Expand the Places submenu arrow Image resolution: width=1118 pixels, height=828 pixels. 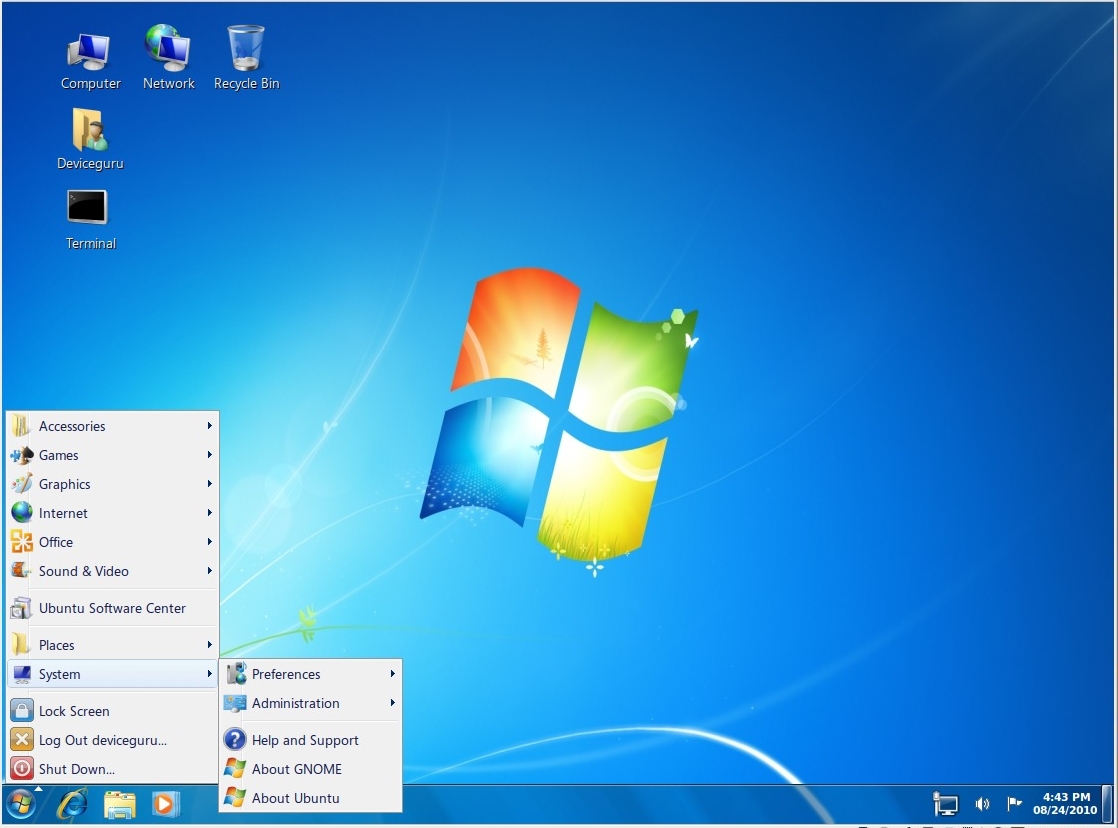210,645
